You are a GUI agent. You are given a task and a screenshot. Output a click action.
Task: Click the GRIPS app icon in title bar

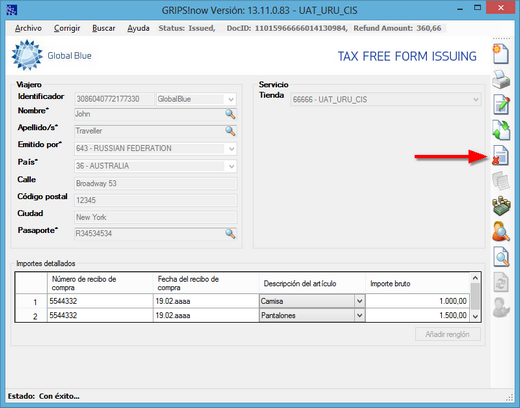coord(12,10)
